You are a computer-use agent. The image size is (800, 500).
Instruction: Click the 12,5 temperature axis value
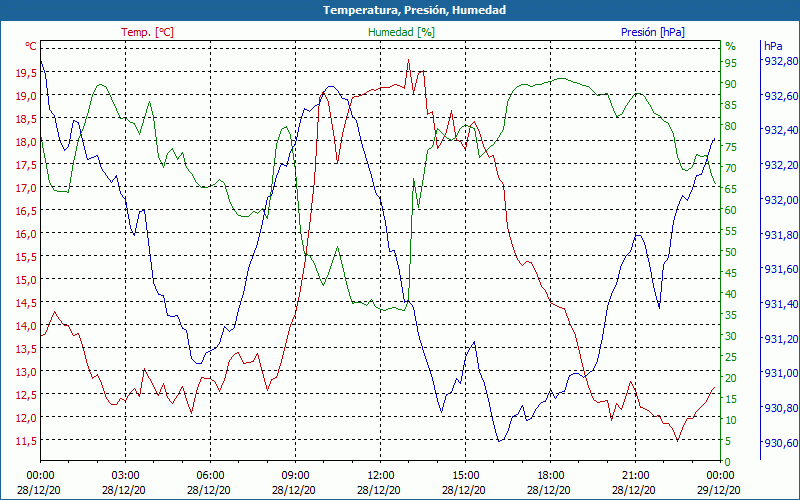point(26,395)
